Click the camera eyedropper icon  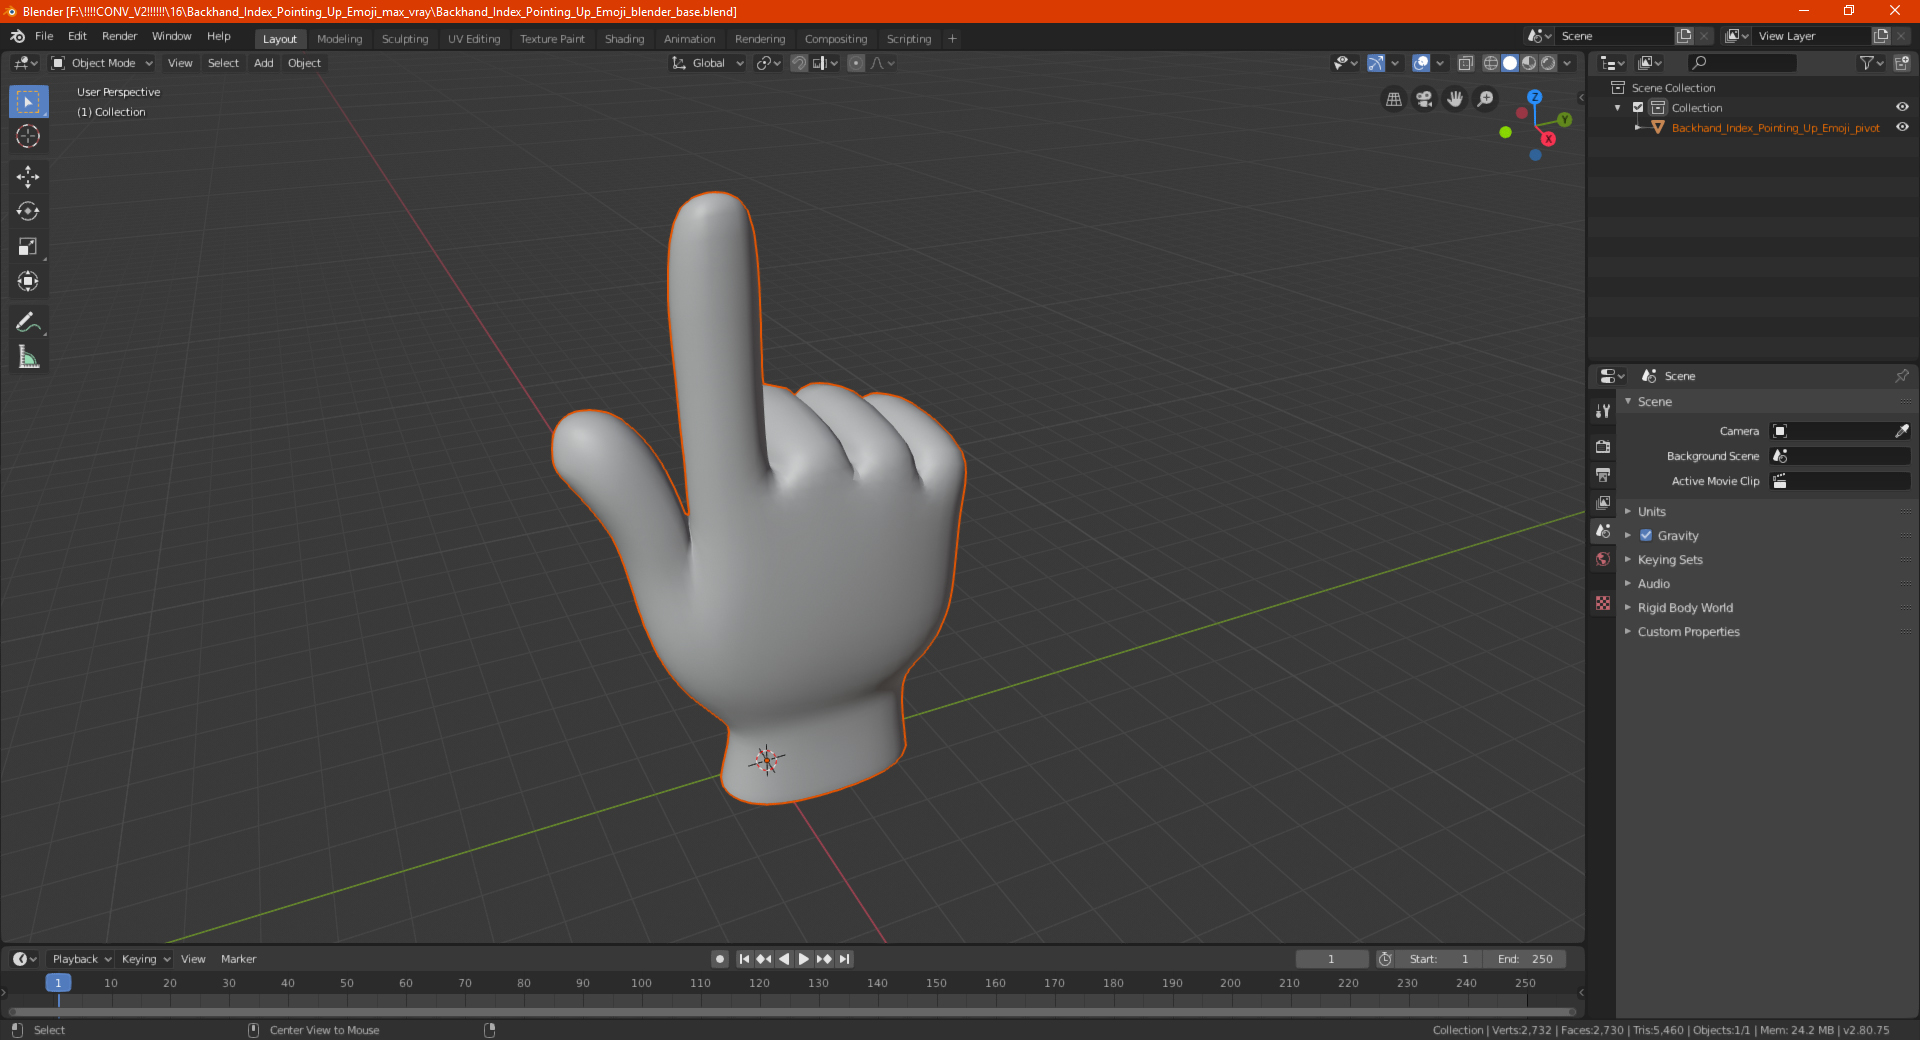[x=1901, y=431]
